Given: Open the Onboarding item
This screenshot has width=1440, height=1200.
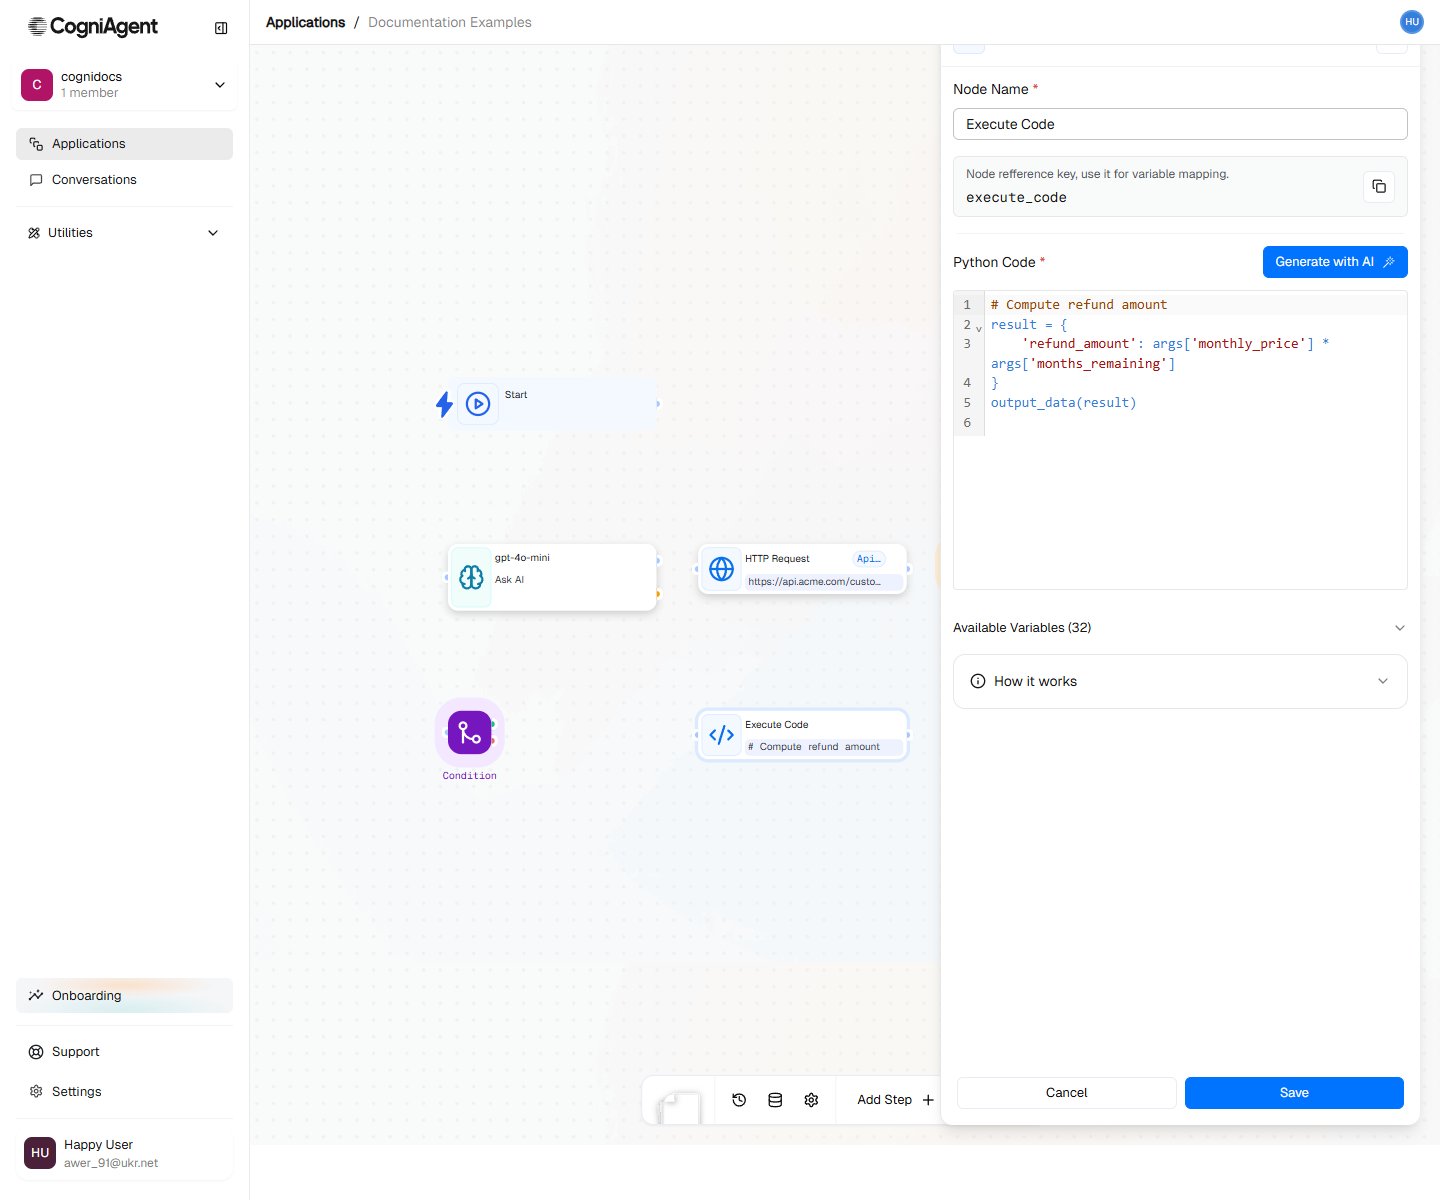Looking at the screenshot, I should click(125, 996).
